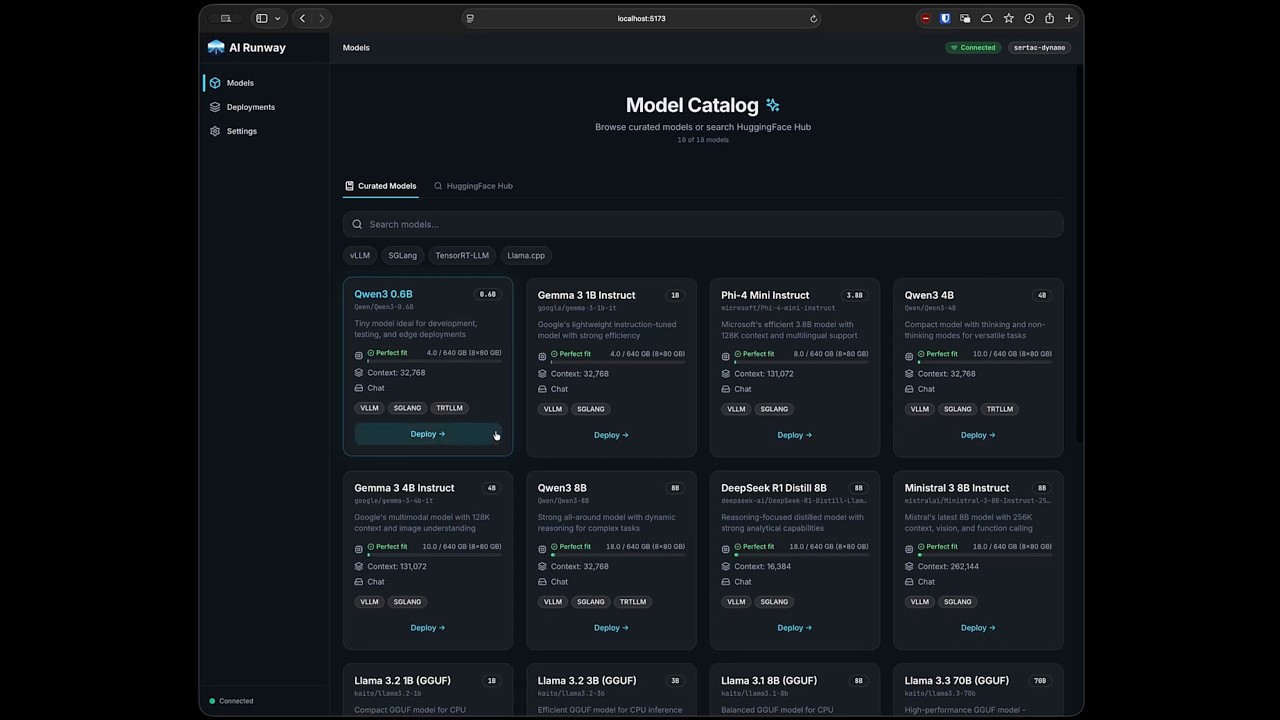This screenshot has height=720, width=1280.
Task: Open browser history clock icon
Action: 1029,18
